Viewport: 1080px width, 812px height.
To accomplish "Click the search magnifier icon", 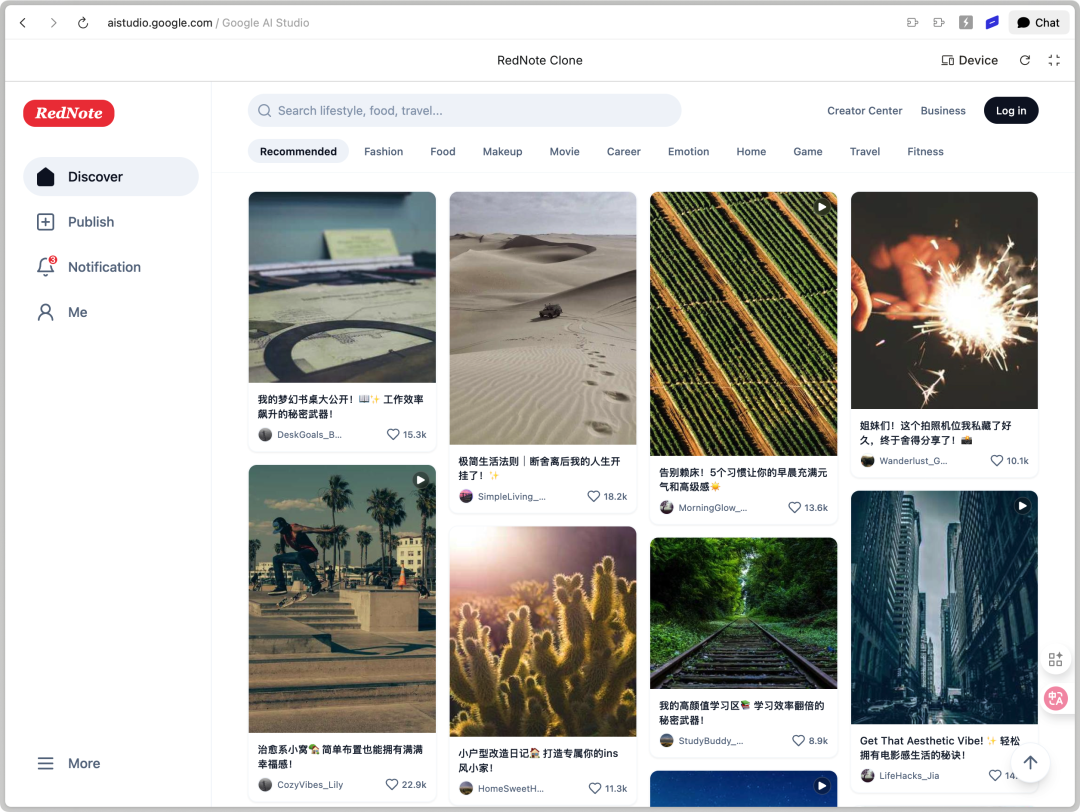I will pos(264,110).
